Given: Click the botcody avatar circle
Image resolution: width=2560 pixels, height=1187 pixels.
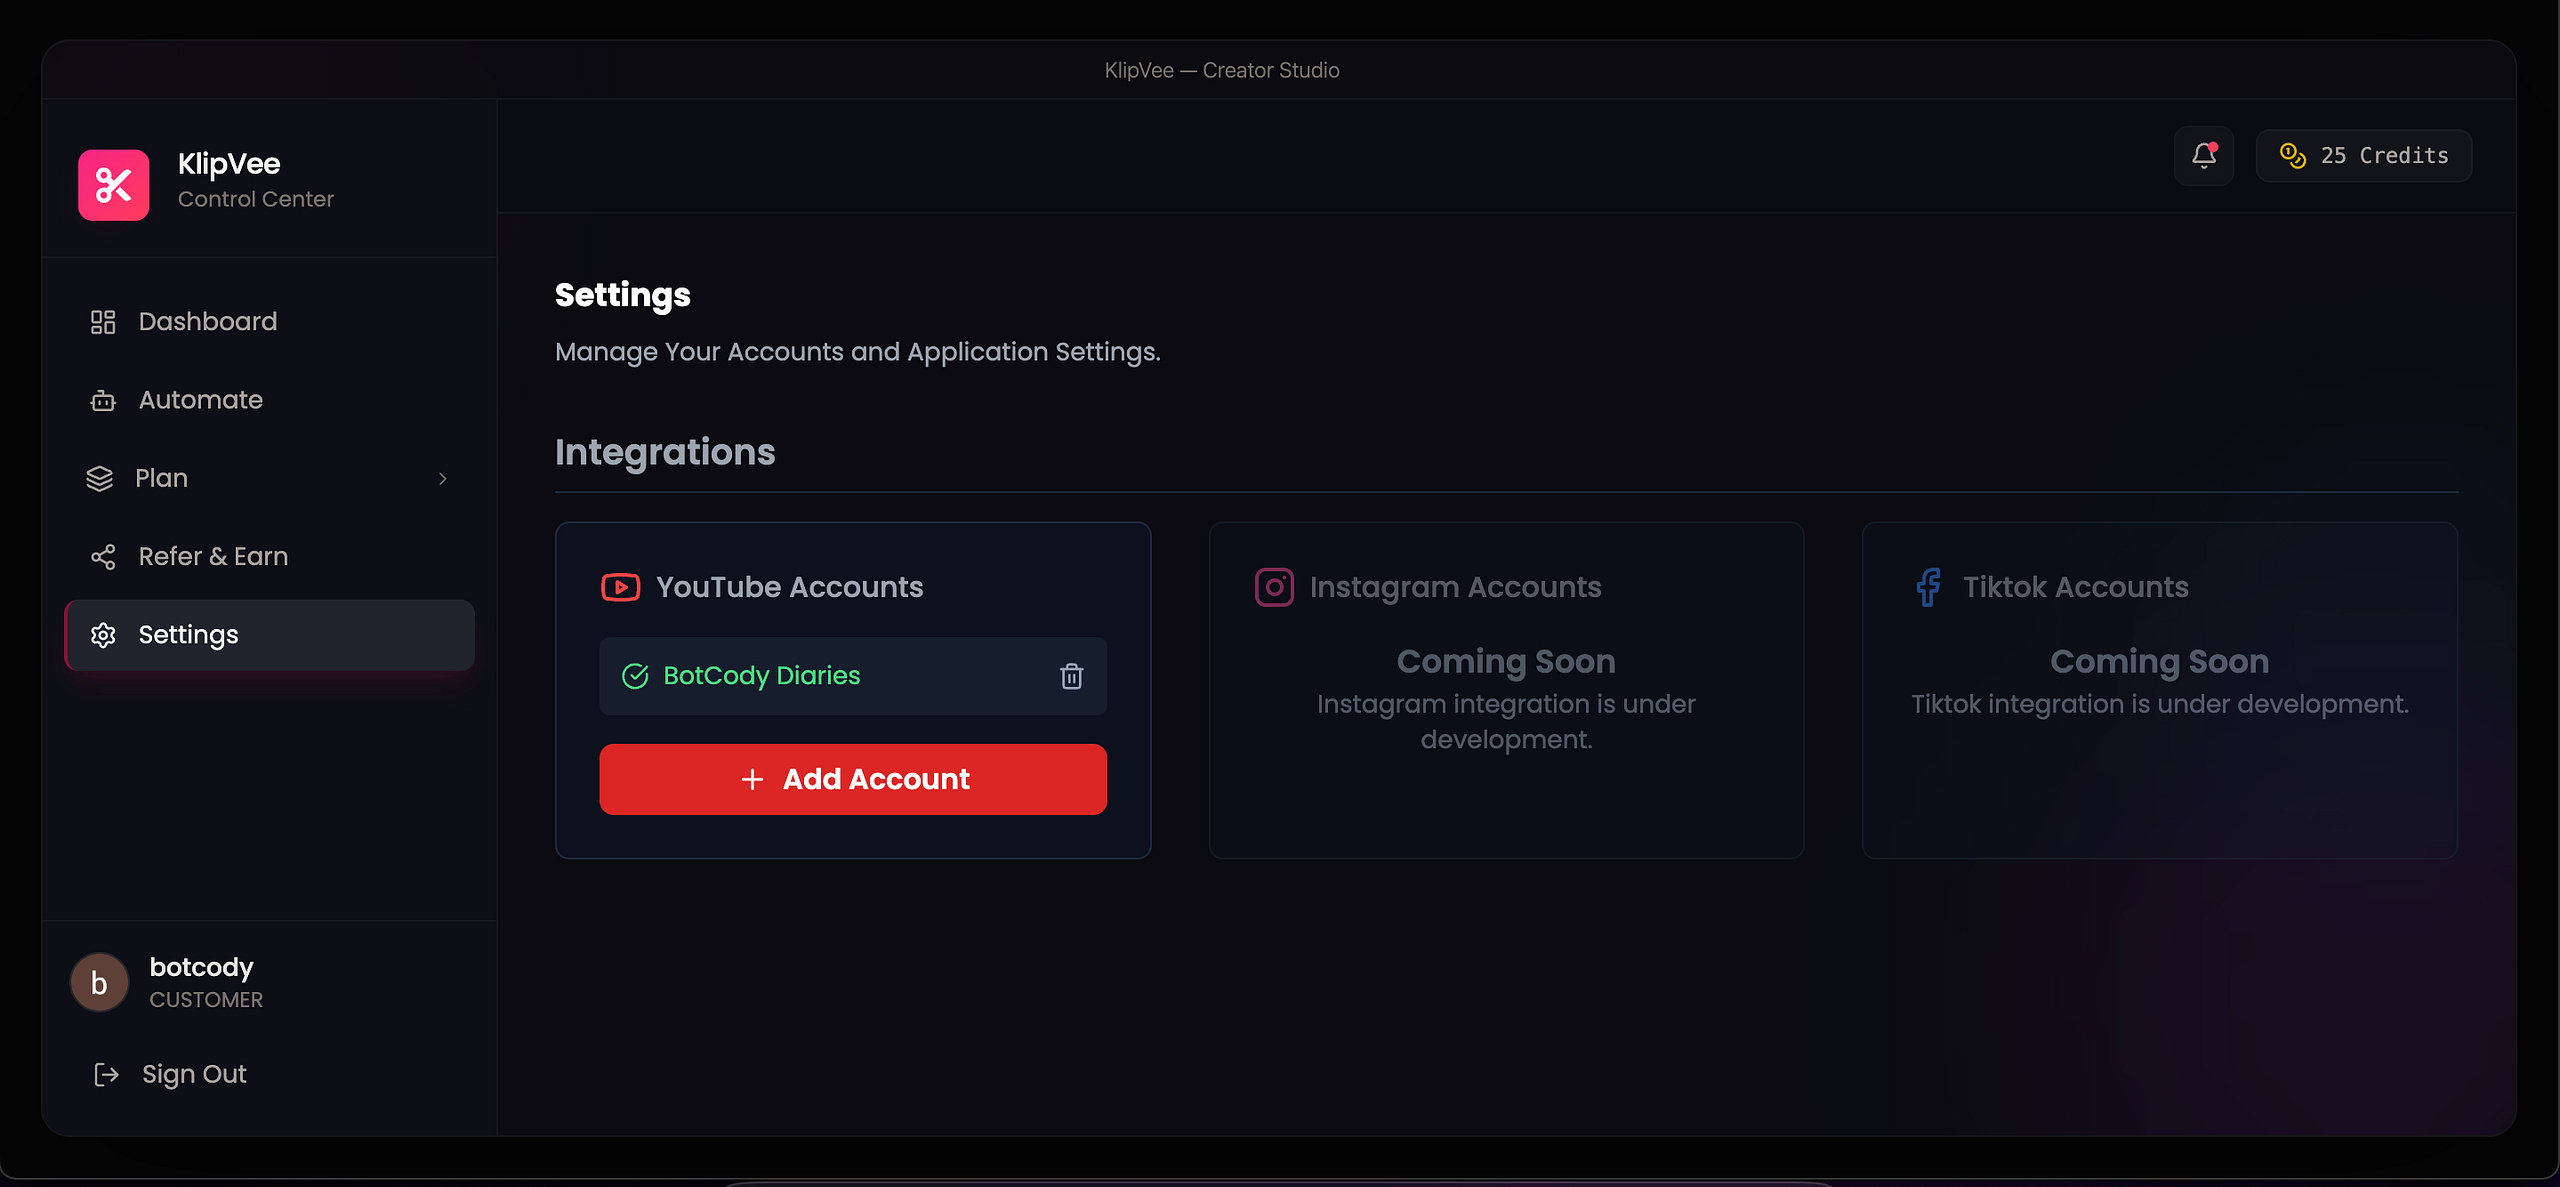Looking at the screenshot, I should [100, 983].
